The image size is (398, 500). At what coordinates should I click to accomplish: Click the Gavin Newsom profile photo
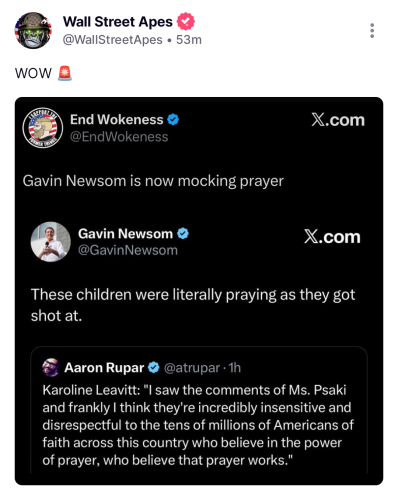point(51,242)
